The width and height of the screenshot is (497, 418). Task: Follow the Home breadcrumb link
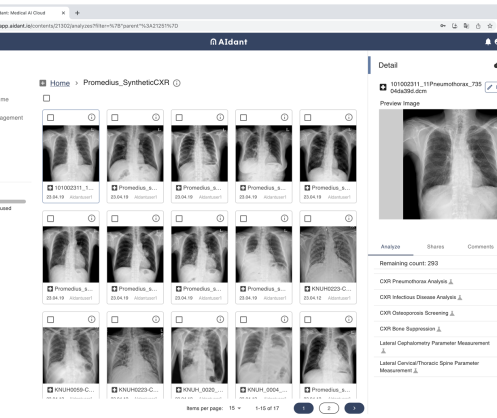60,83
